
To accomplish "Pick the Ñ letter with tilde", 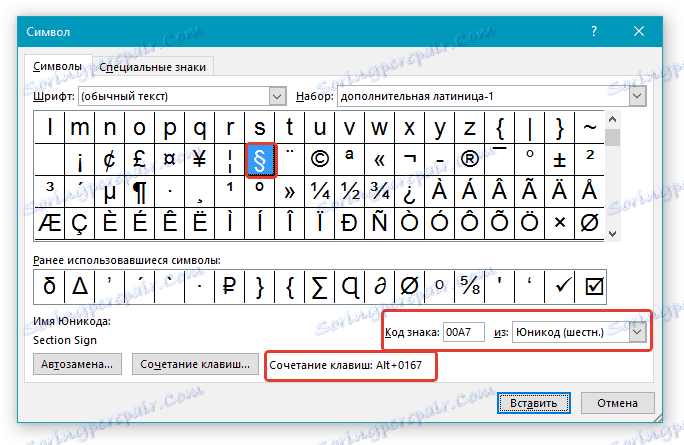I will click(380, 223).
